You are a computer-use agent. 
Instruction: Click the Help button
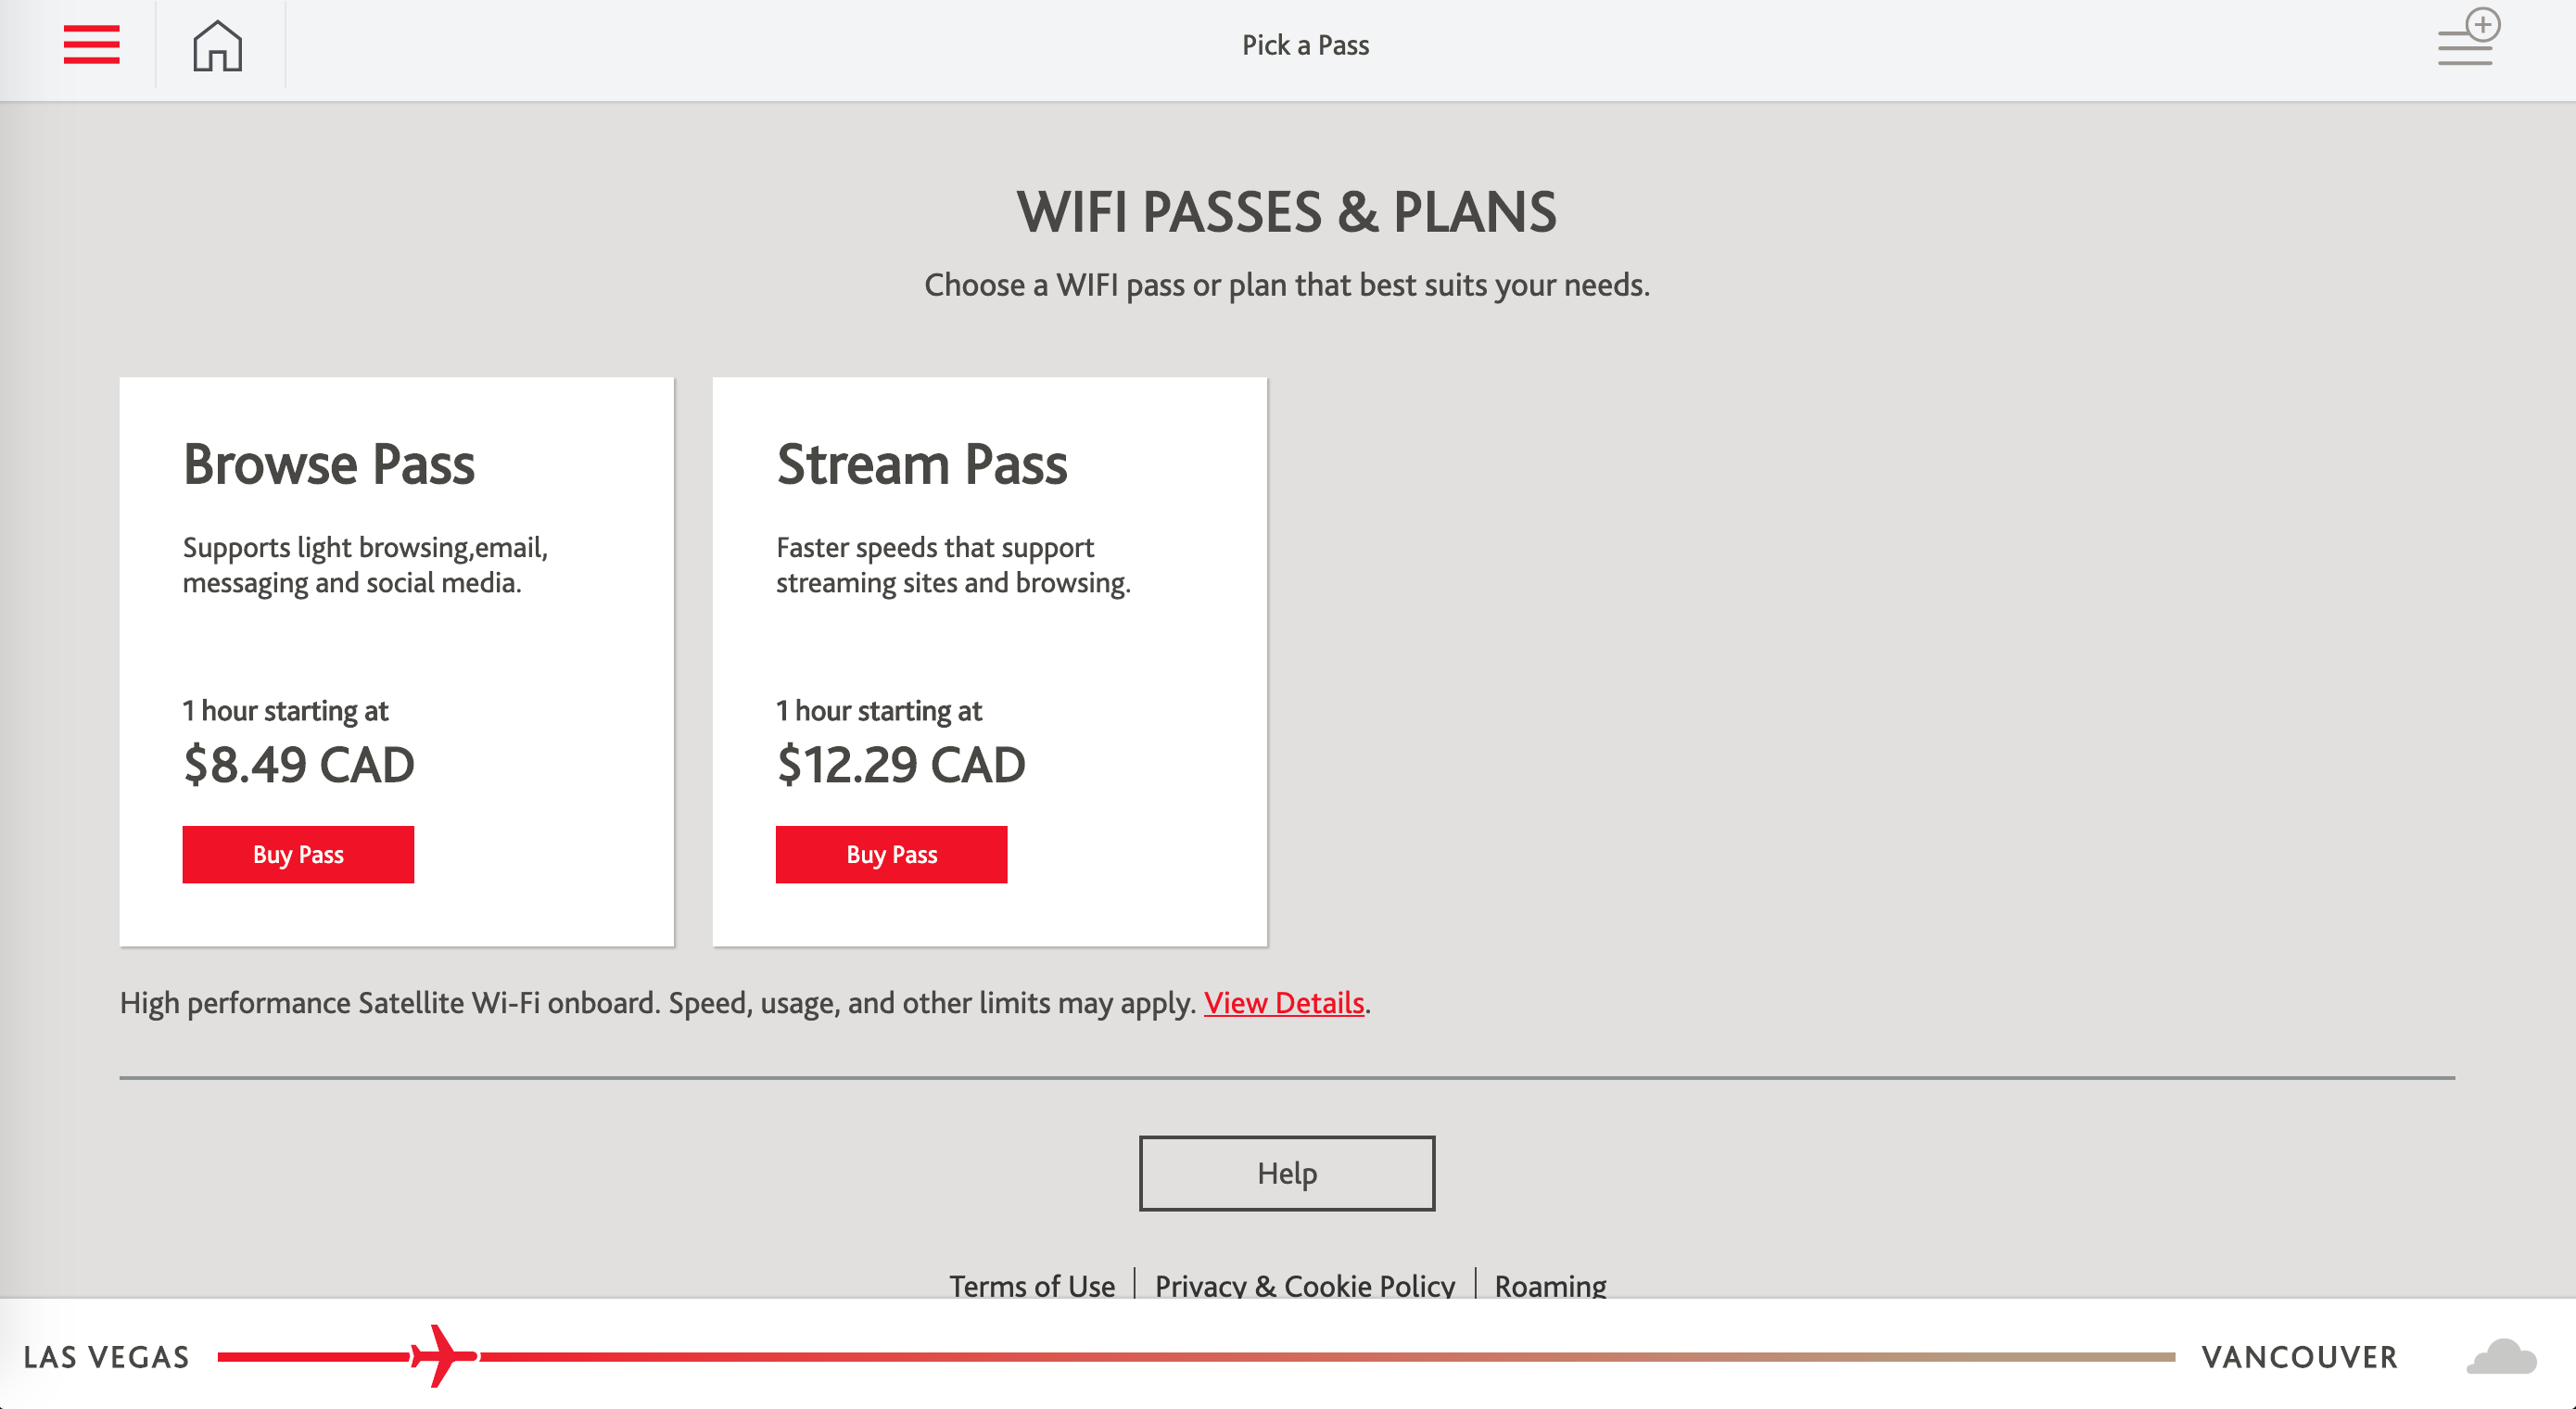click(1286, 1173)
